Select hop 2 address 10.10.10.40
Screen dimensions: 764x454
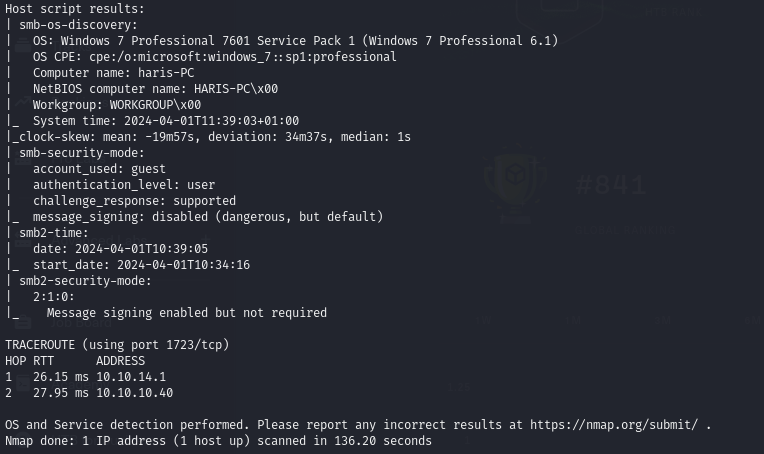(134, 393)
